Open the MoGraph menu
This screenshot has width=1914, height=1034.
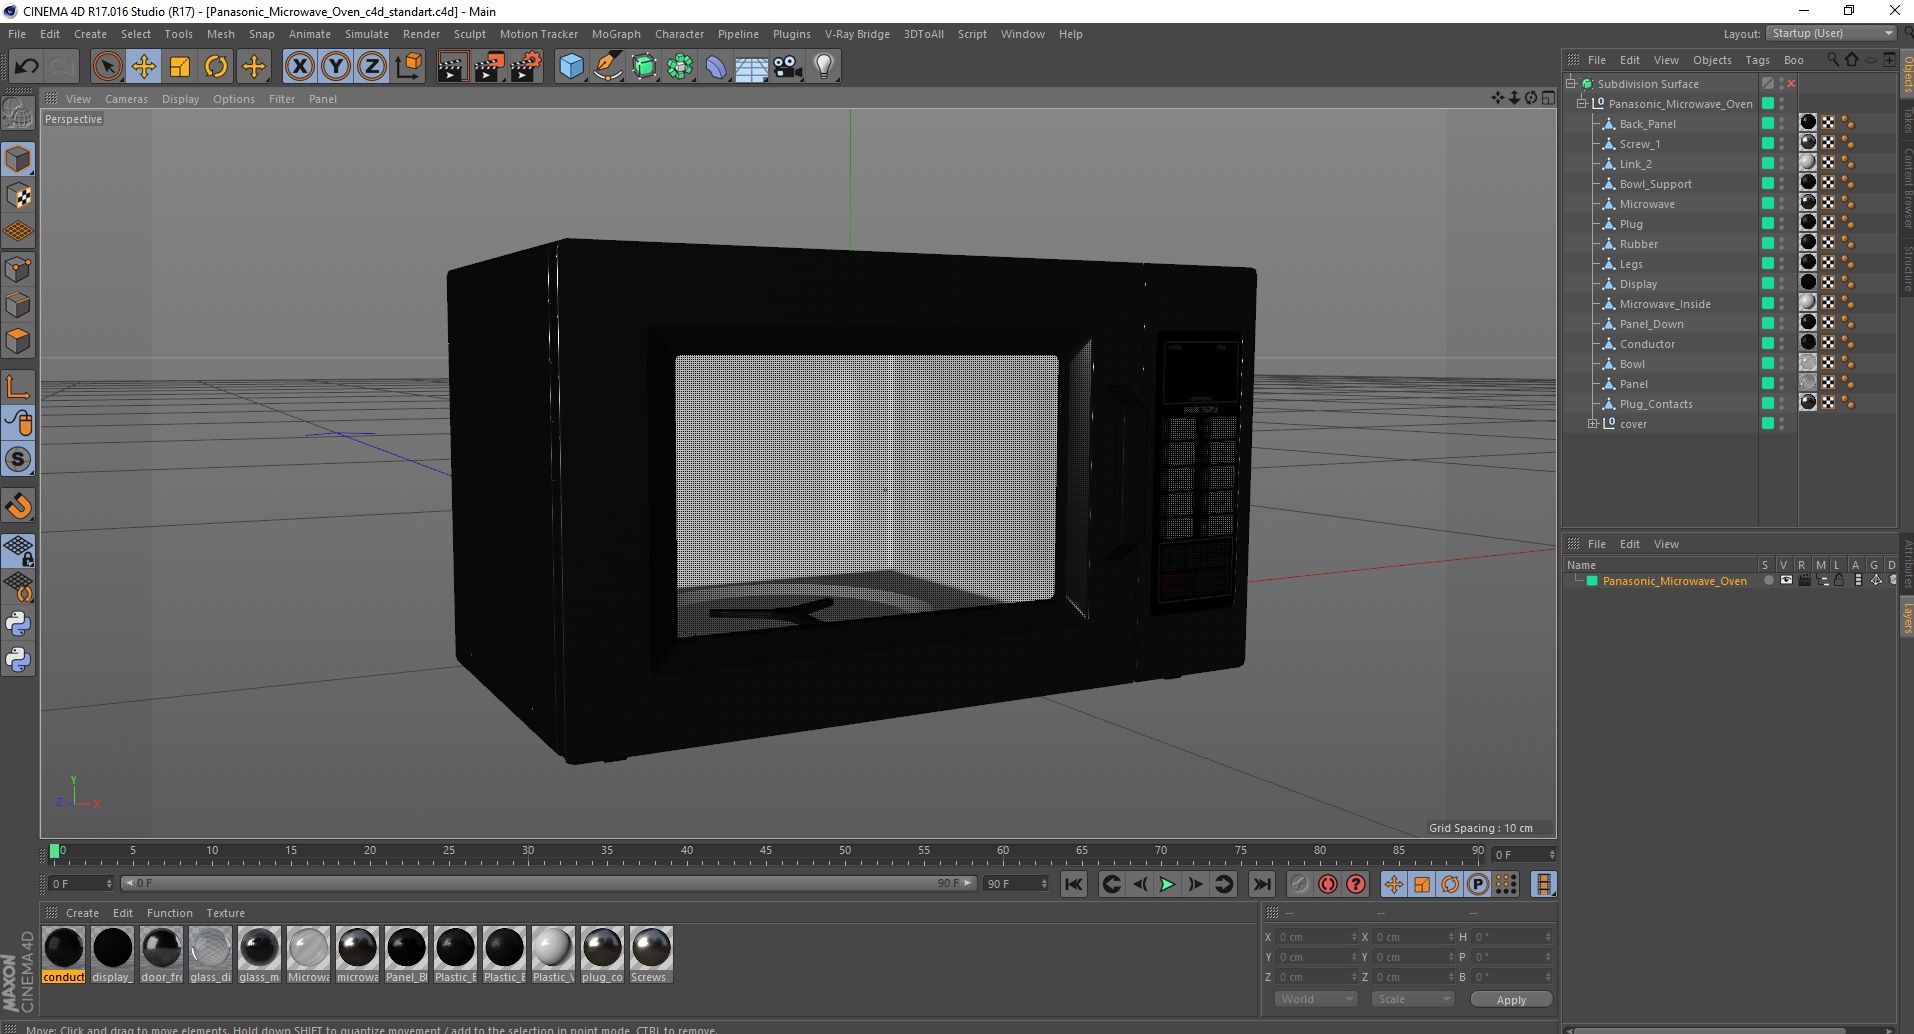click(x=616, y=34)
